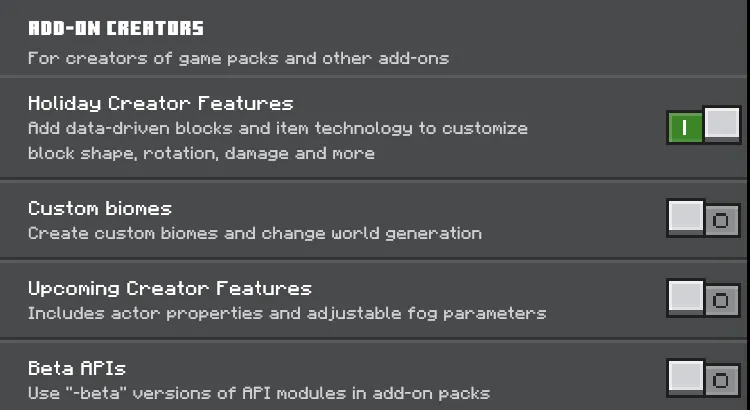The image size is (750, 410).
Task: Click the white knob of Holiday Creator toggle
Action: 722,124
